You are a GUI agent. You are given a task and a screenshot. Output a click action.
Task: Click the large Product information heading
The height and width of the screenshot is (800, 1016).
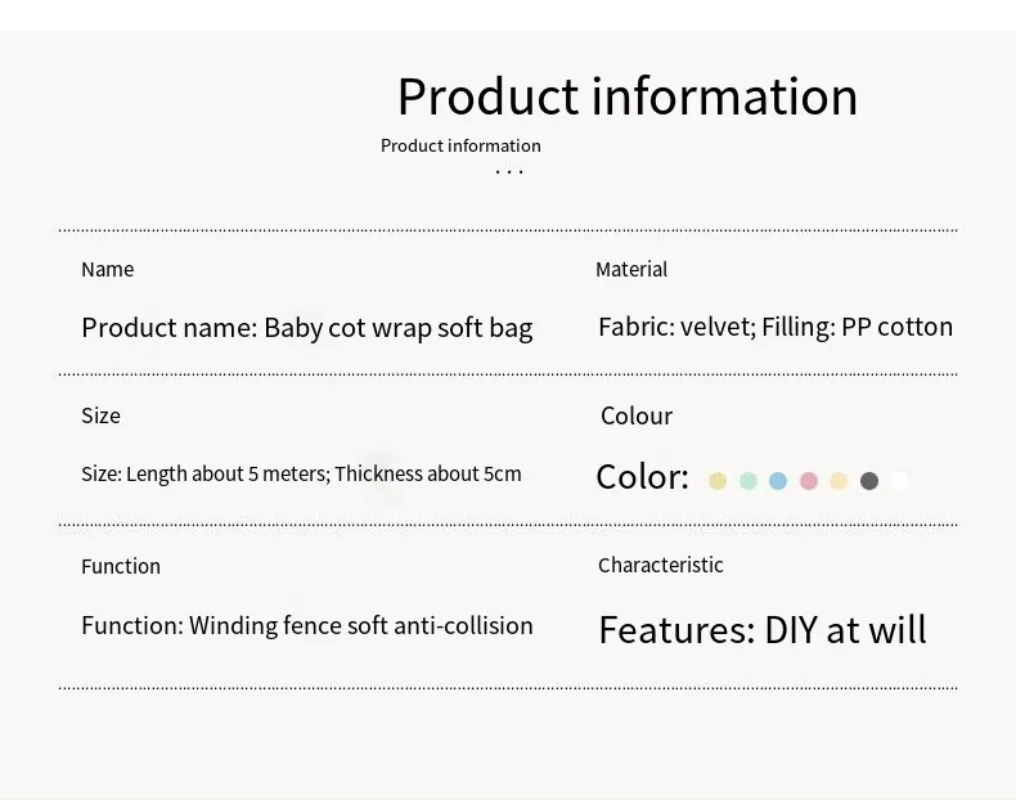click(627, 97)
